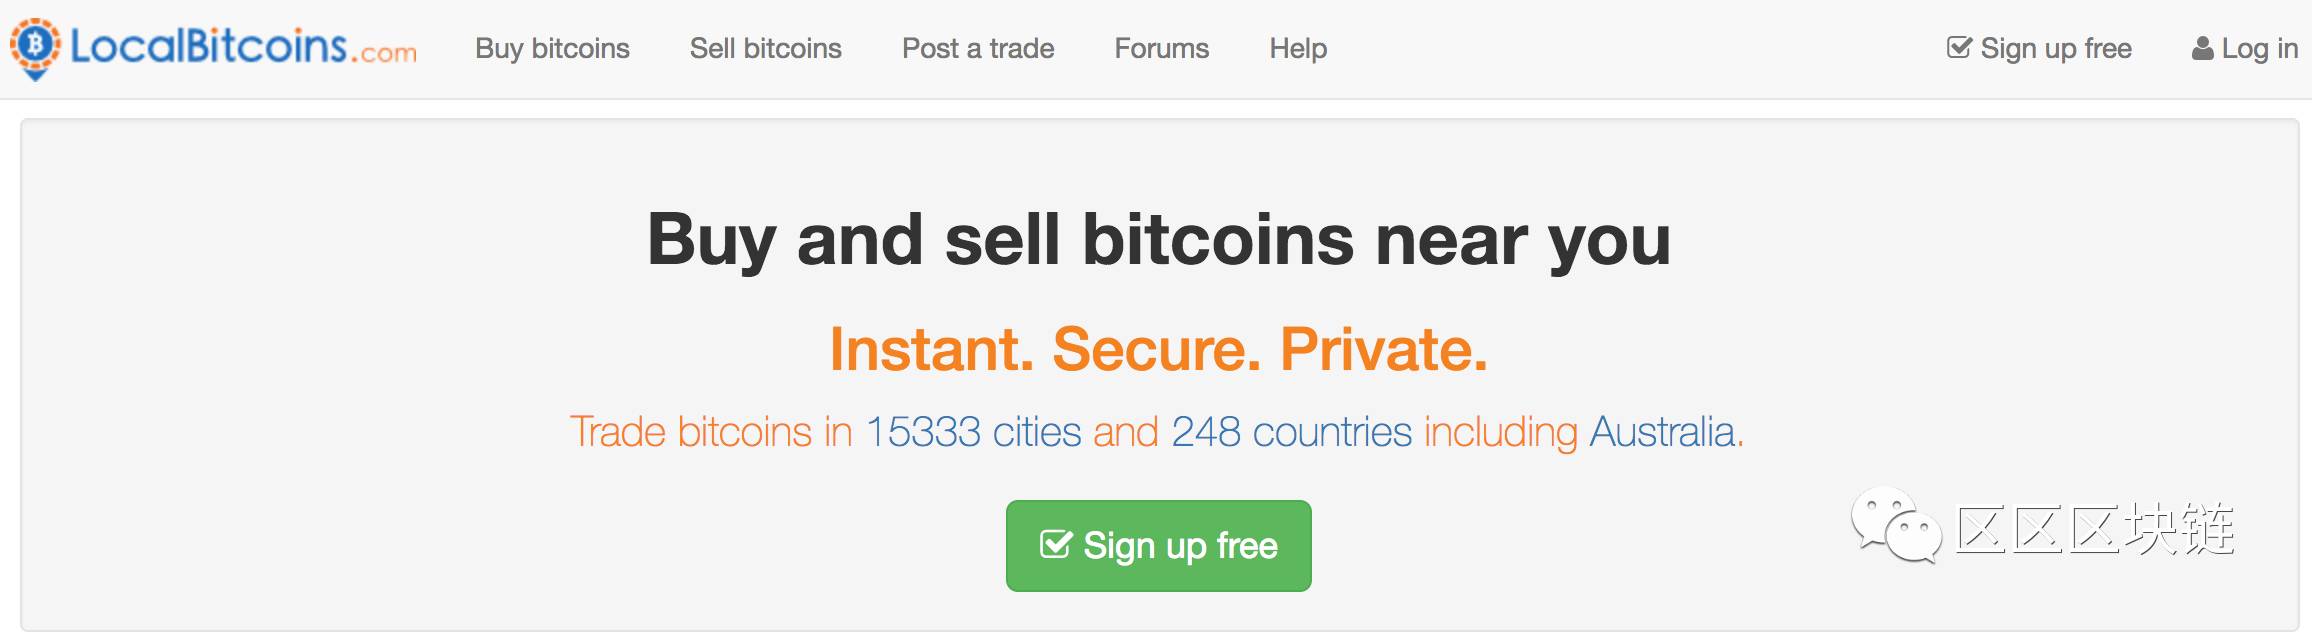Open the 15333 cities link

(973, 432)
